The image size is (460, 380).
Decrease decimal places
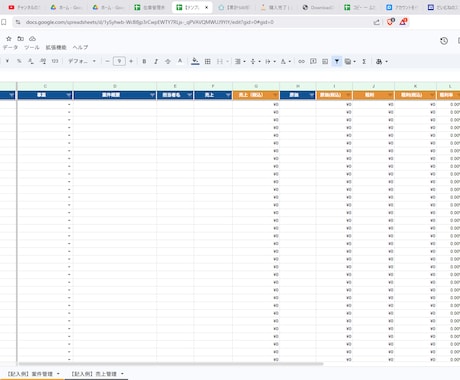(x=31, y=61)
